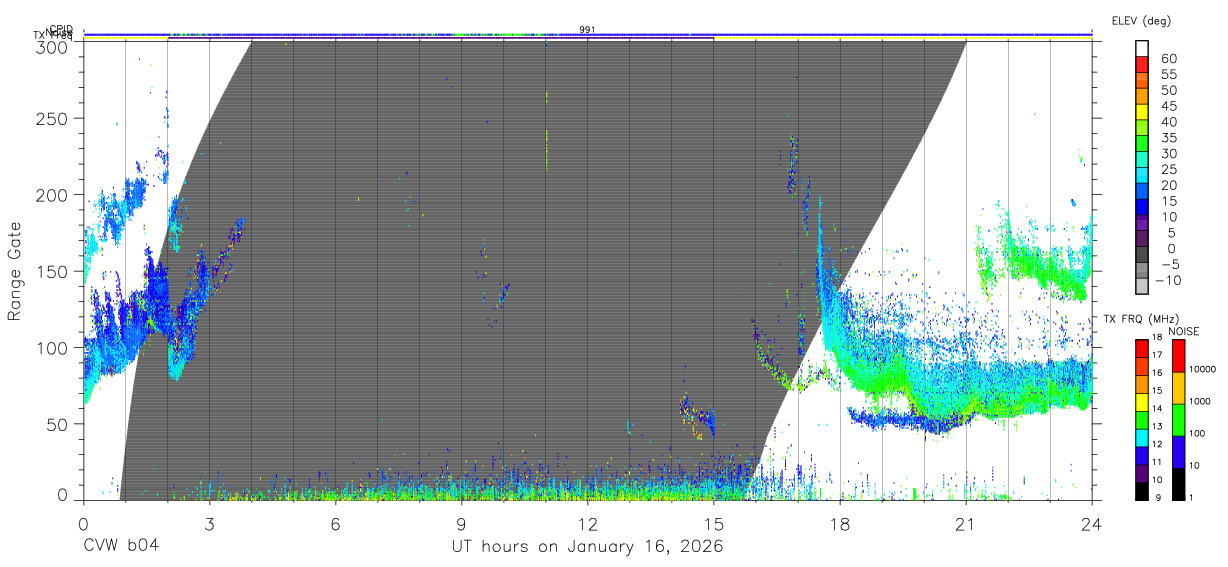Screen dimensions: 1228x567
Task: Click the '200' range gate tick label
Action: (51, 195)
